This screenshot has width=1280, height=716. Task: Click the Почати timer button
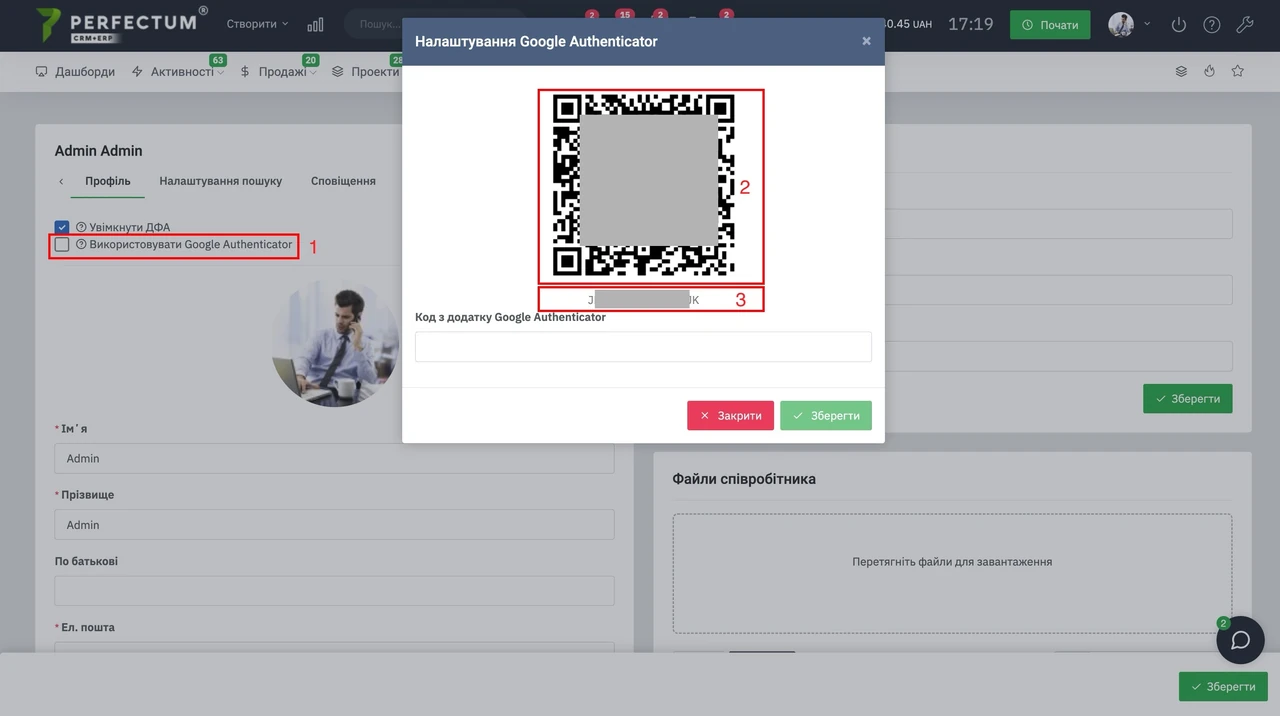pyautogui.click(x=1050, y=24)
